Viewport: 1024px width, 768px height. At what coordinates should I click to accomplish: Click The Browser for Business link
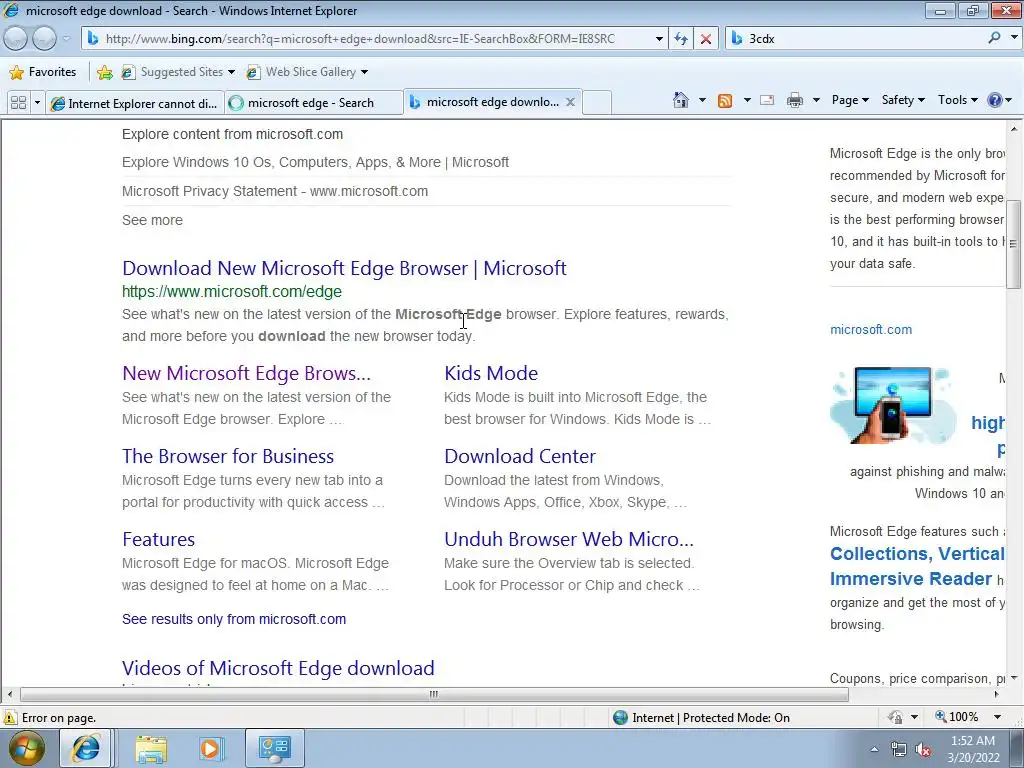click(228, 456)
